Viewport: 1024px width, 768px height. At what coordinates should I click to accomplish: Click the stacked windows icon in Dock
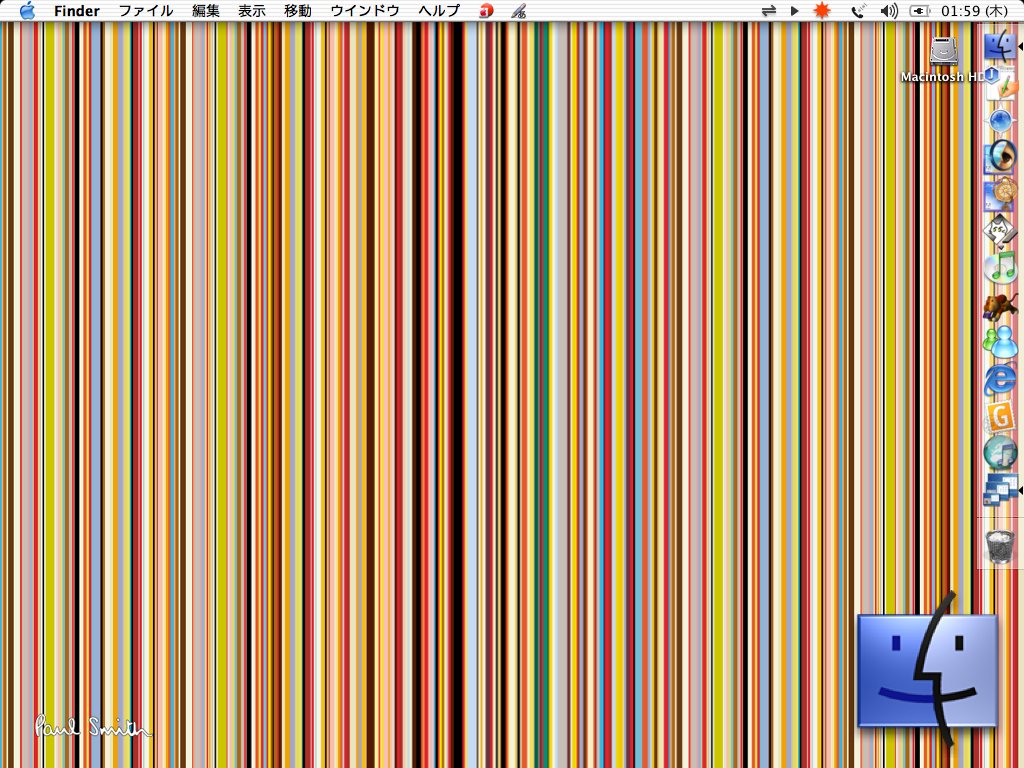[1000, 490]
